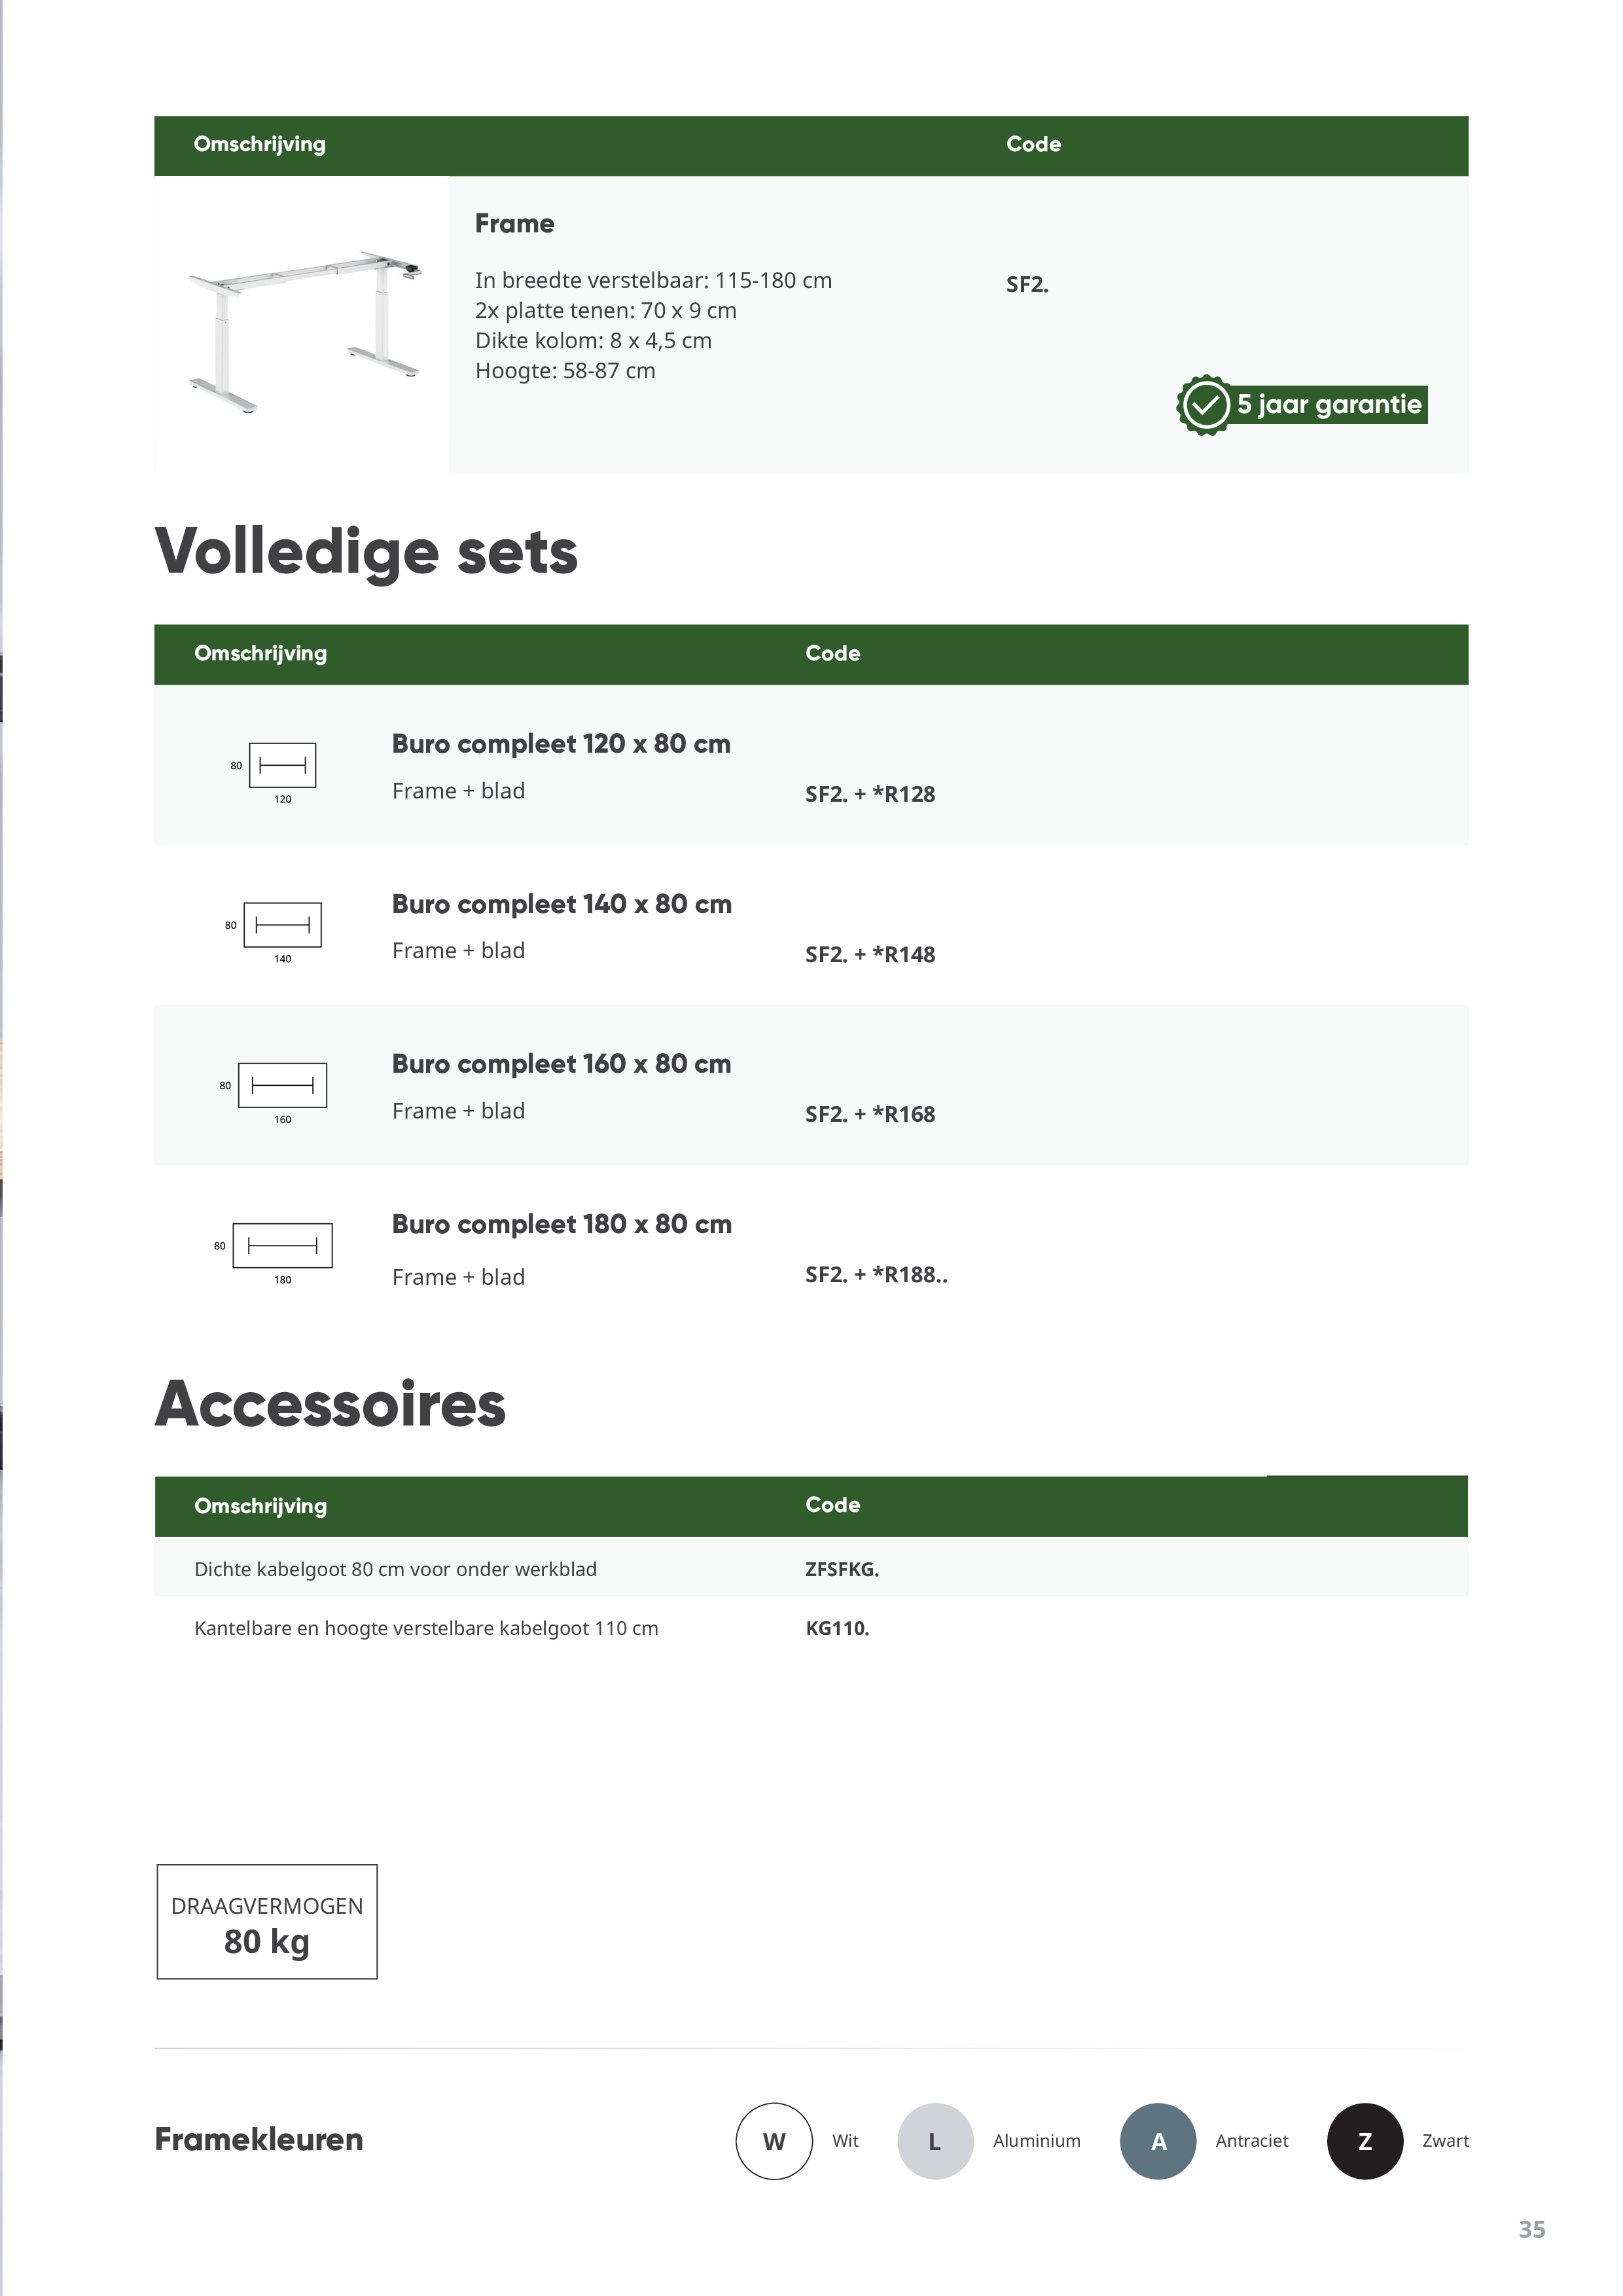Click the SF2. + *R168 product code

pyautogui.click(x=870, y=1114)
